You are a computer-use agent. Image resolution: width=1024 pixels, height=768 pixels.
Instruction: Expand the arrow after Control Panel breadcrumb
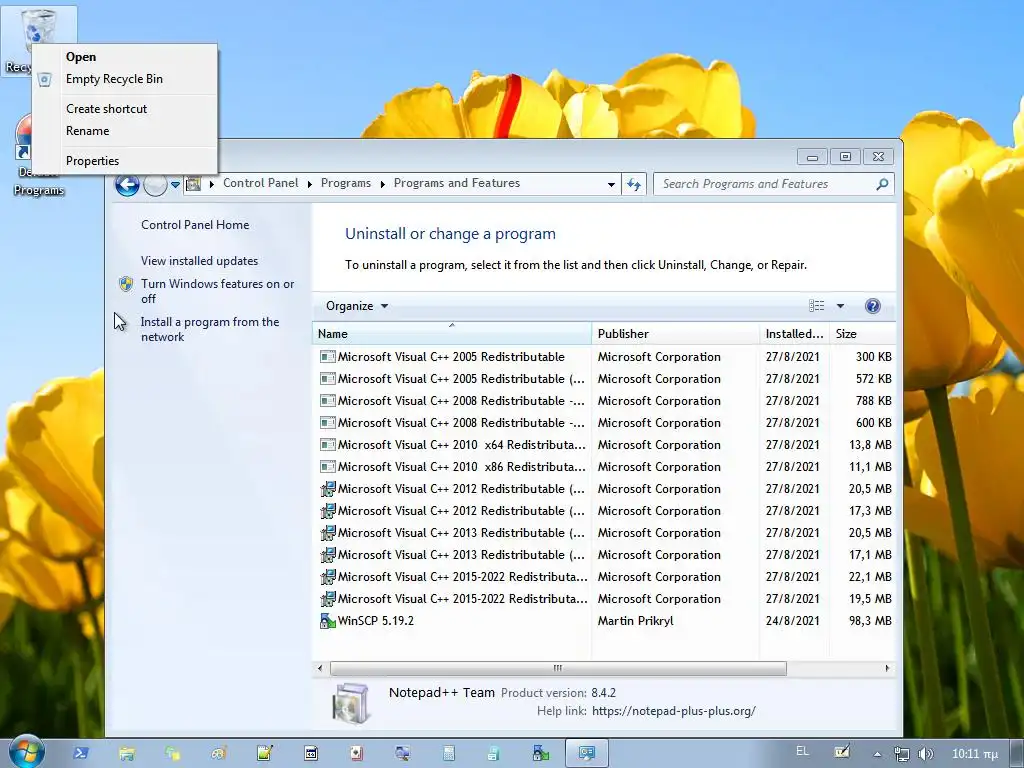(x=310, y=184)
